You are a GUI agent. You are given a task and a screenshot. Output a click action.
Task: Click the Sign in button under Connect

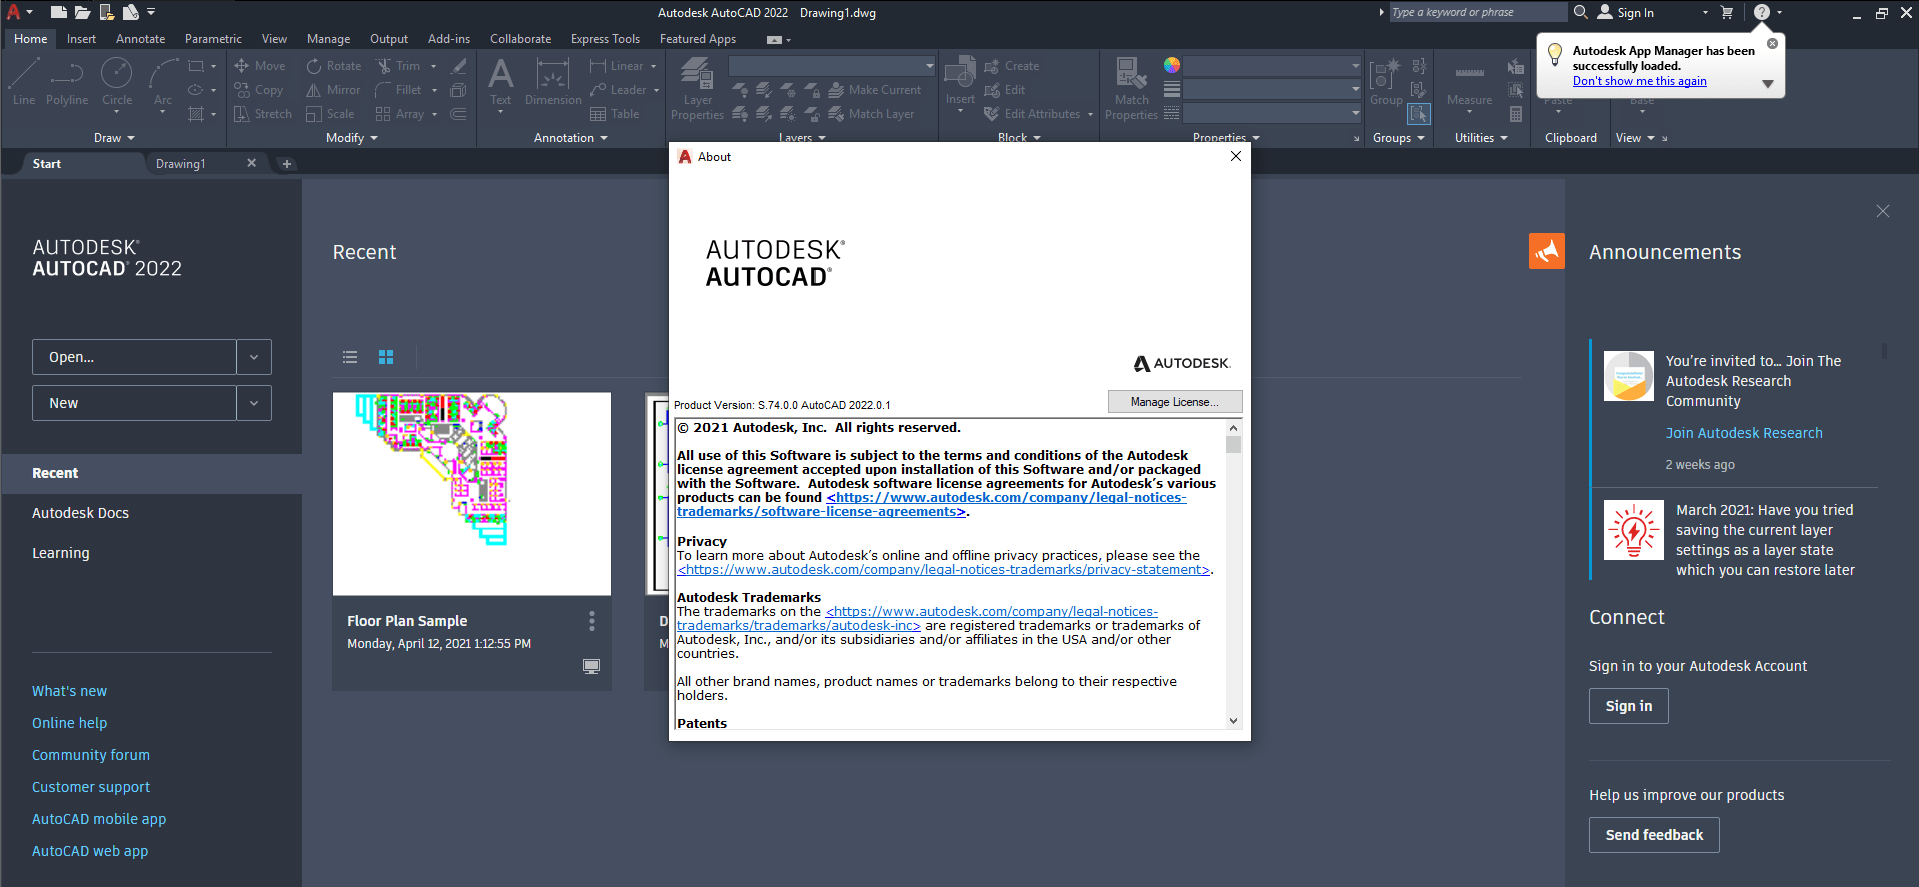click(x=1629, y=706)
